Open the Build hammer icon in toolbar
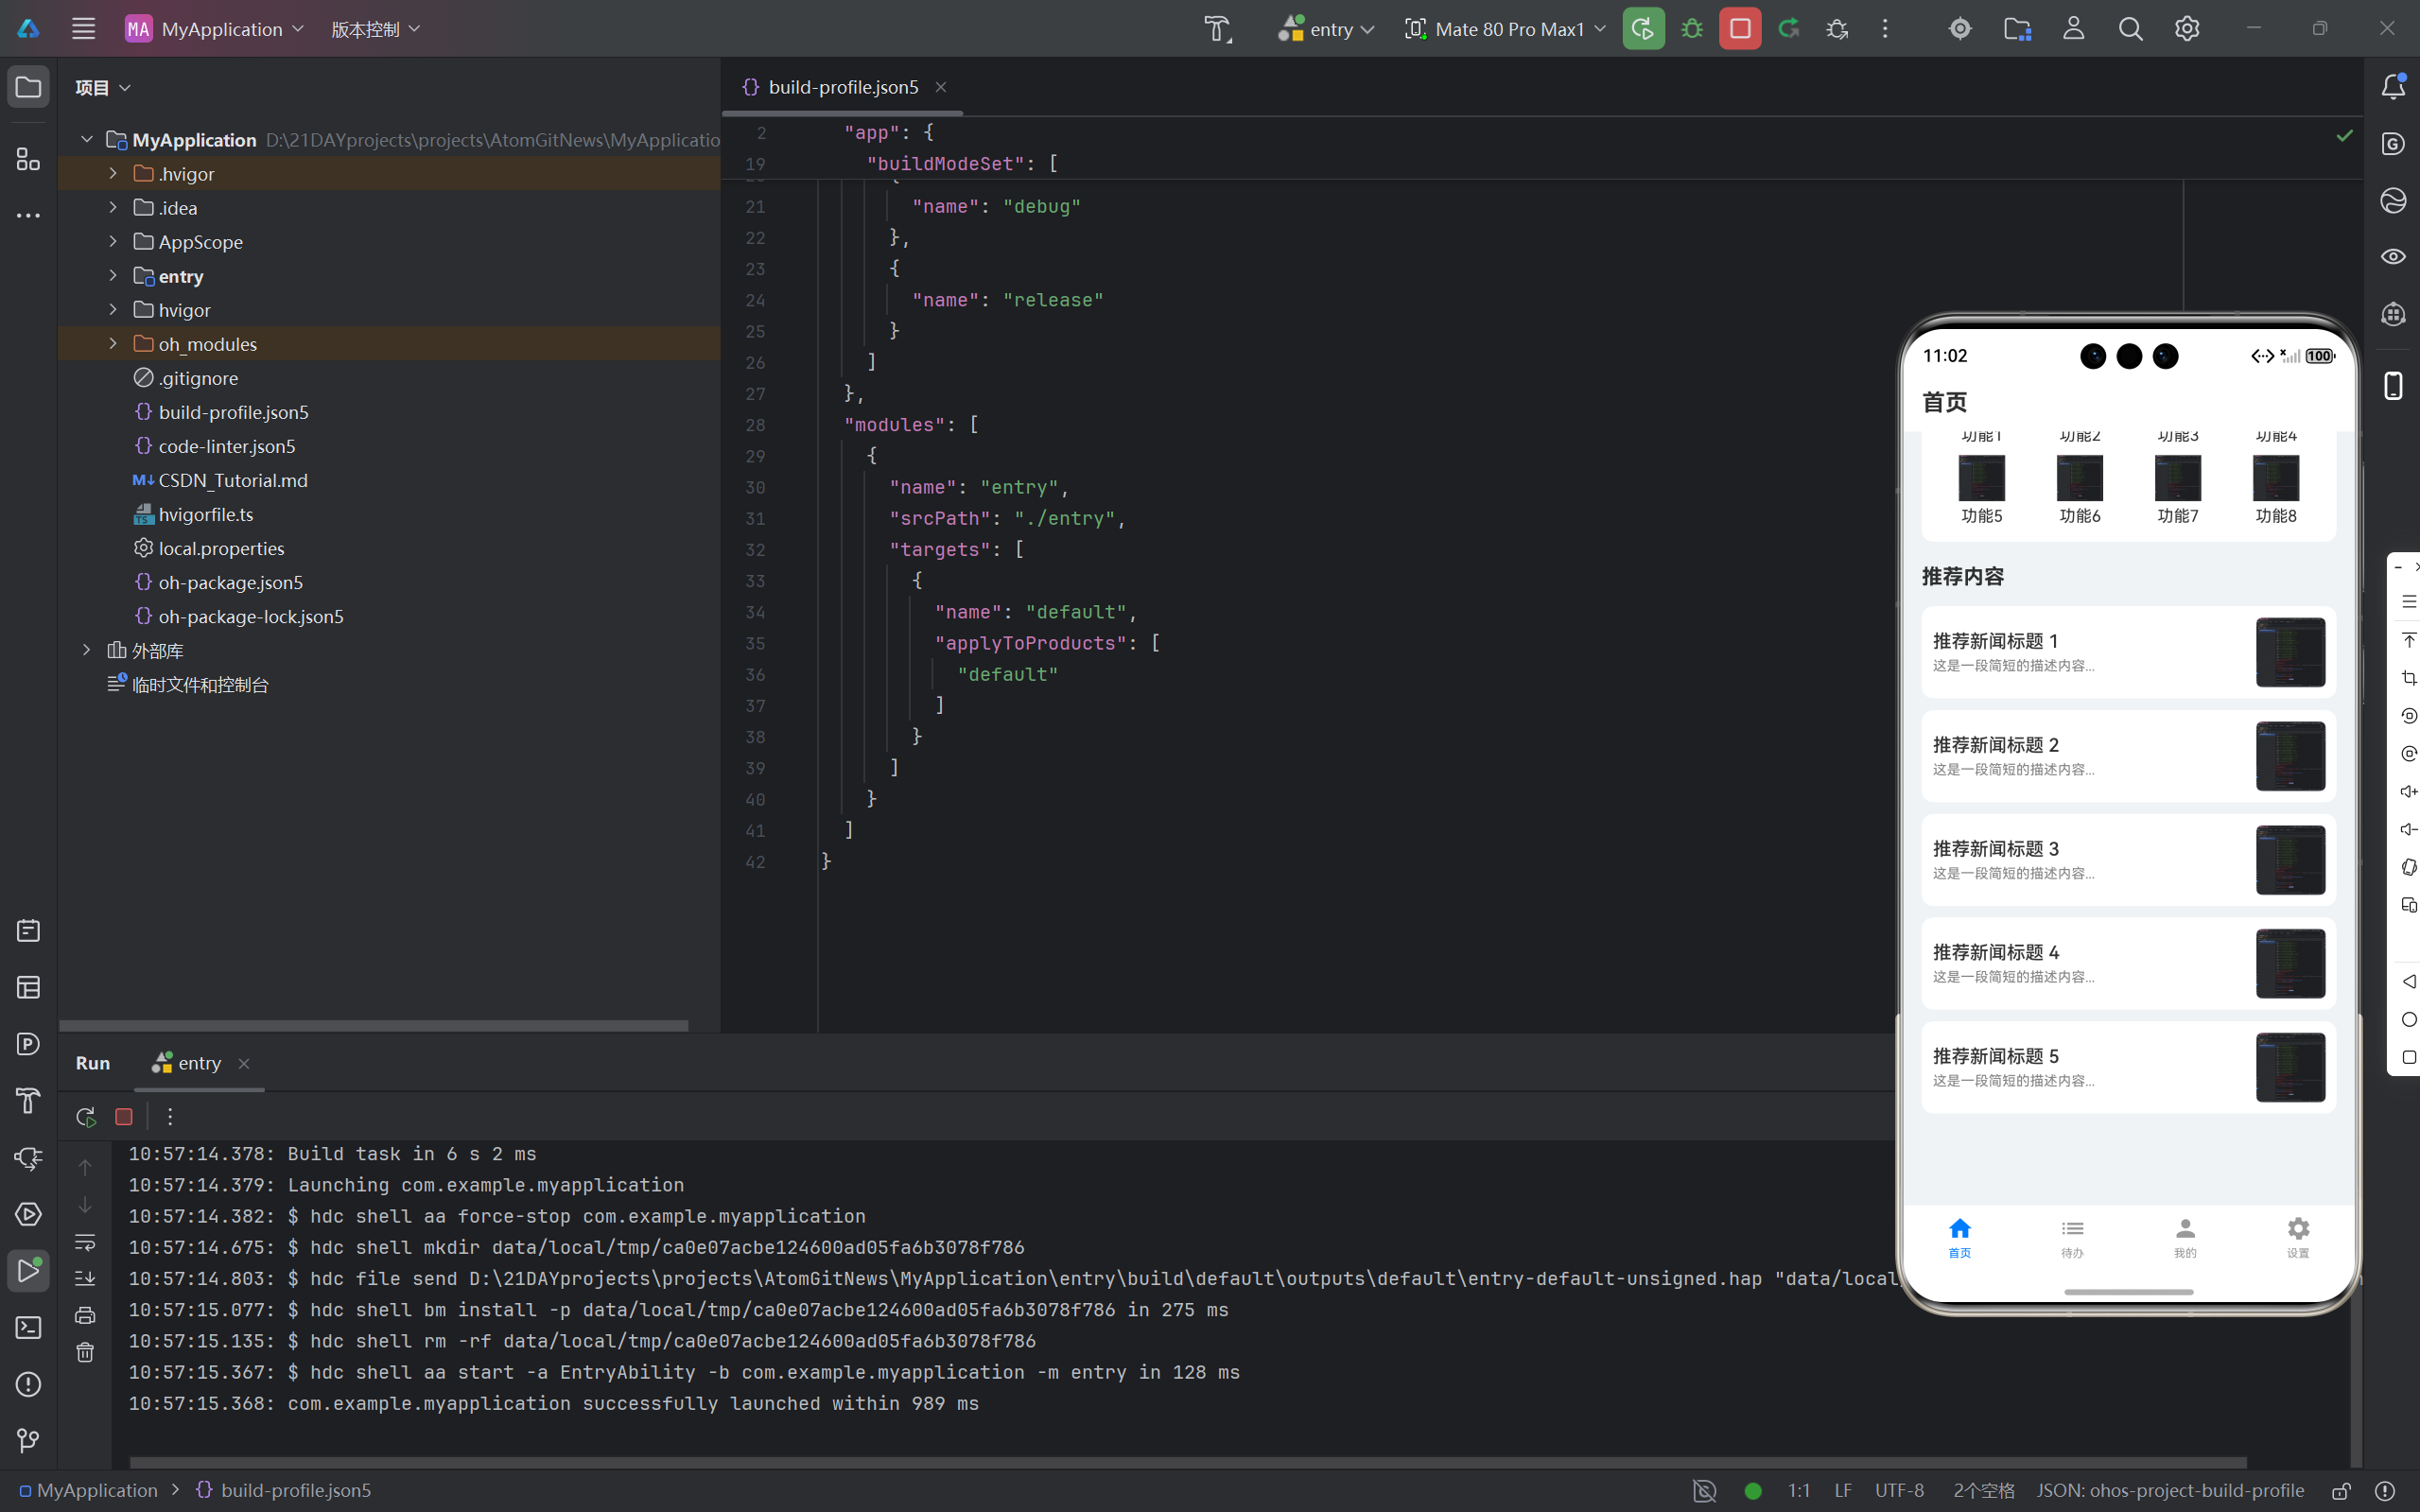Viewport: 2420px width, 1512px height. tap(1217, 29)
